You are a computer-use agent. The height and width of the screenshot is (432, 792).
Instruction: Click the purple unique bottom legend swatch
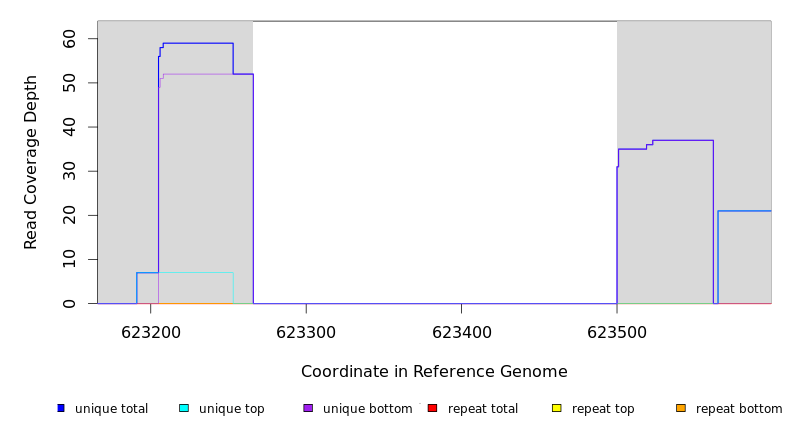308,408
